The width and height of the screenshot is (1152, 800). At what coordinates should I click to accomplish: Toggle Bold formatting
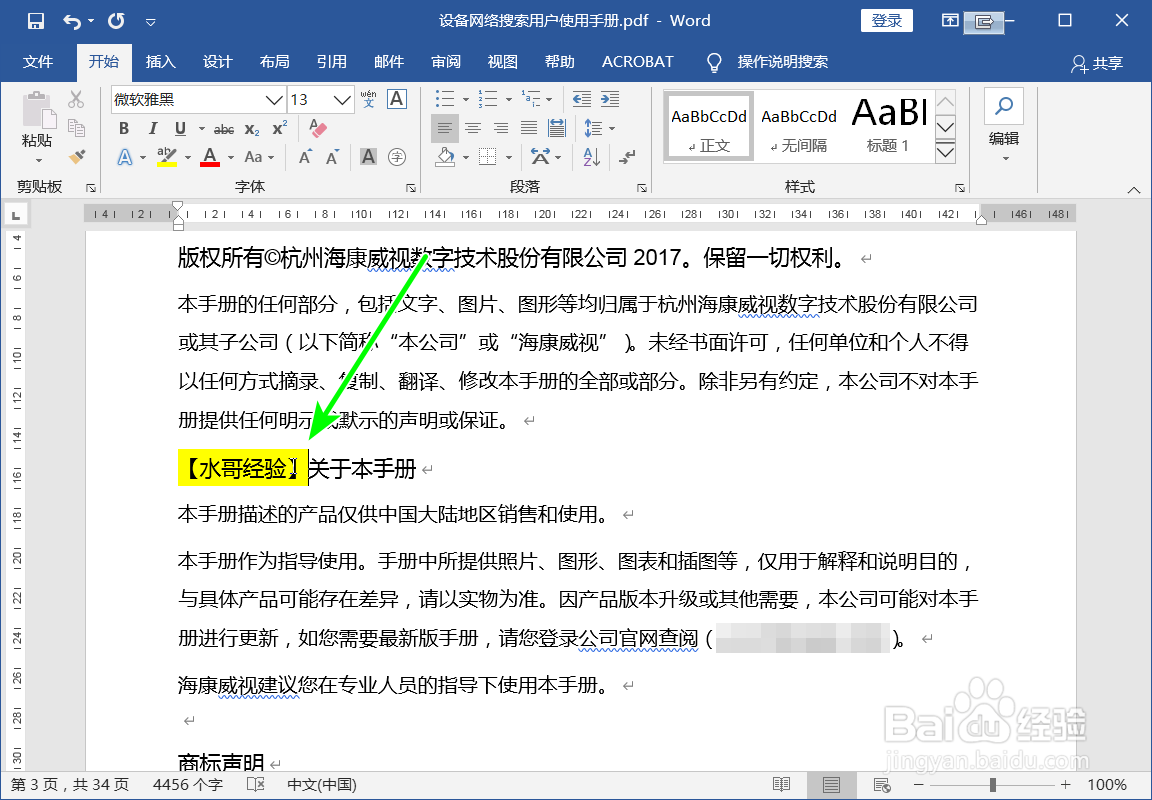click(124, 129)
